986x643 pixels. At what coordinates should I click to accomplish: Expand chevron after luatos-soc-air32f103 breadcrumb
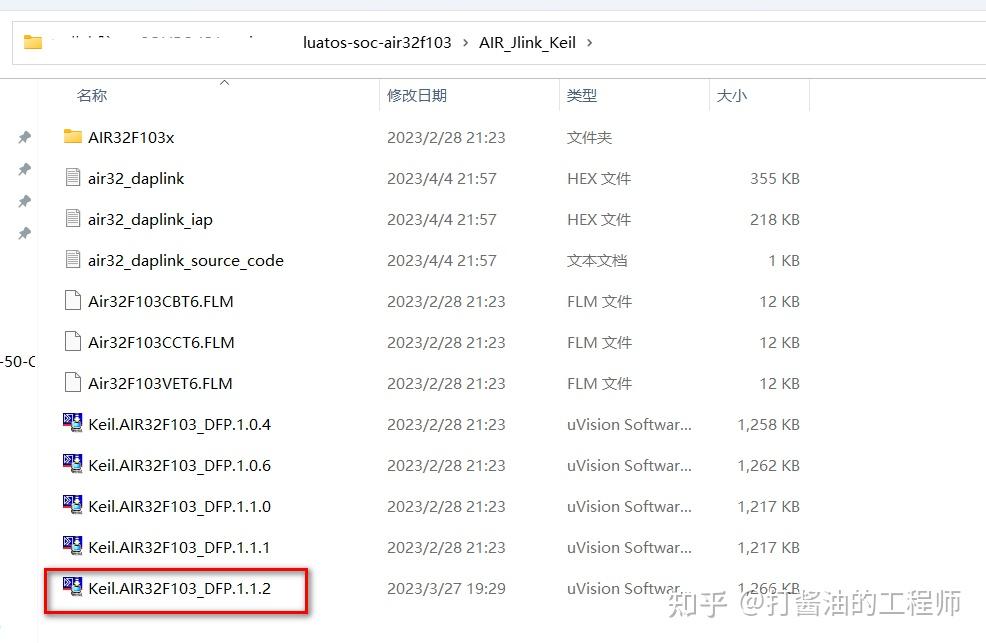click(x=465, y=43)
